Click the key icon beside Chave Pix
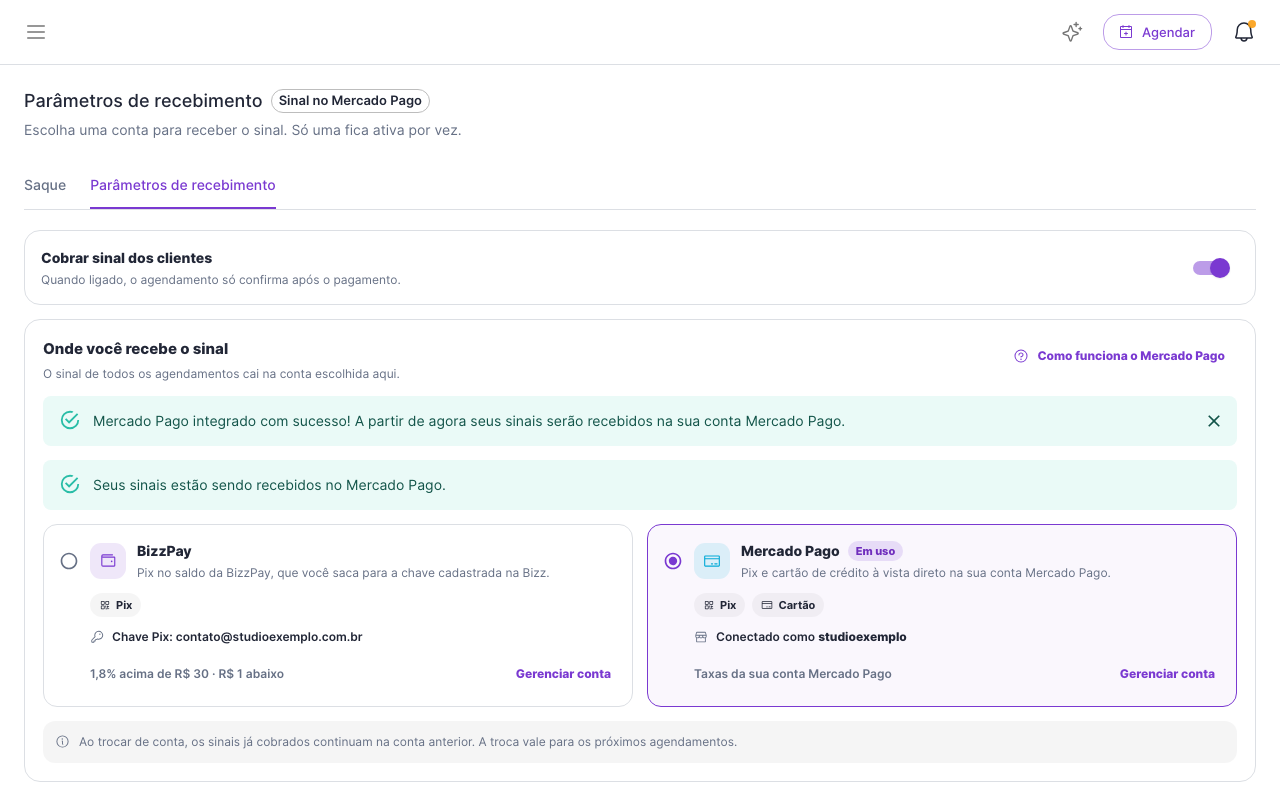The width and height of the screenshot is (1280, 800). click(97, 637)
